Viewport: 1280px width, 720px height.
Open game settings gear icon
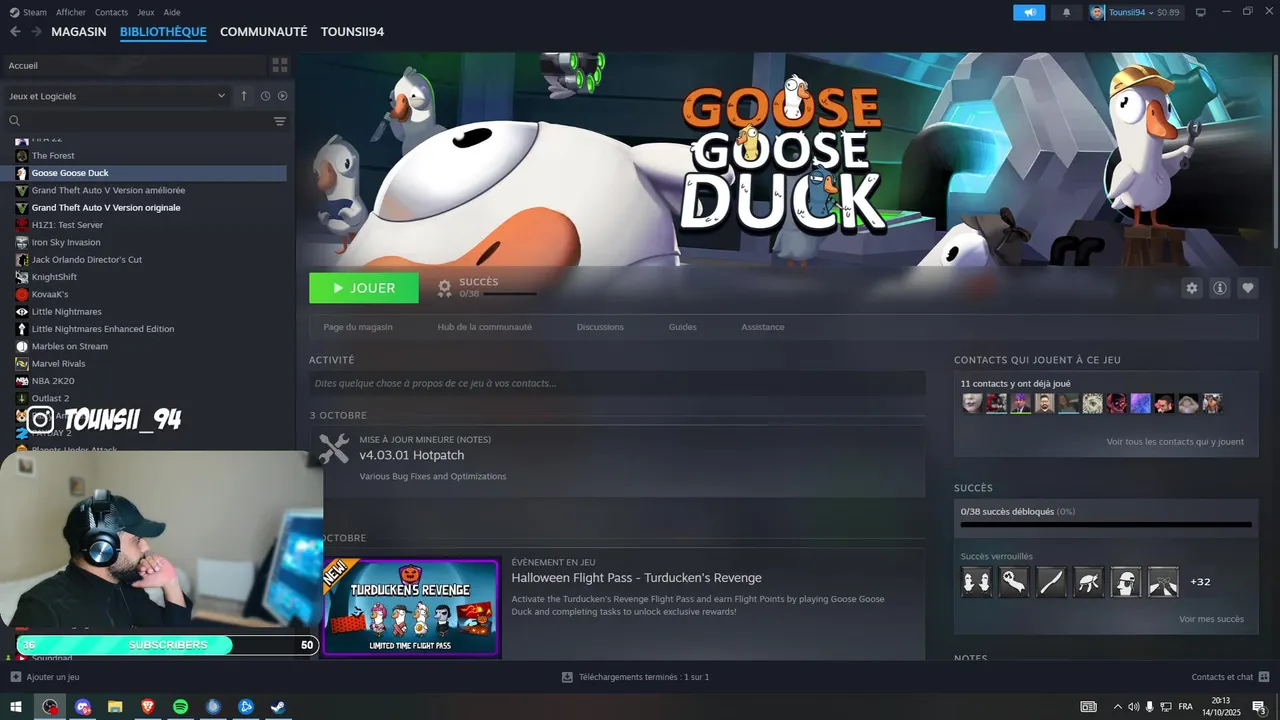(x=1192, y=288)
